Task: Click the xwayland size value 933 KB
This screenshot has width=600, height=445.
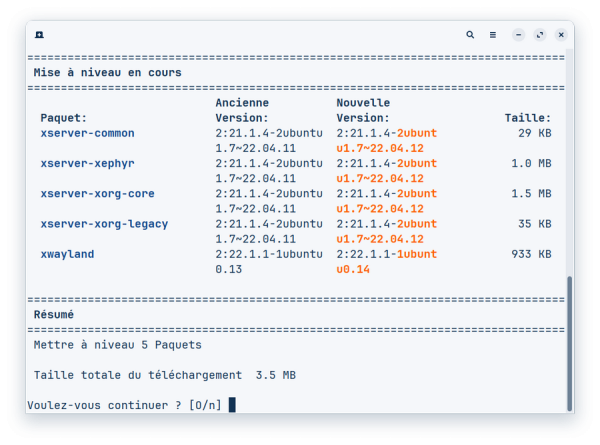Action: (530, 254)
